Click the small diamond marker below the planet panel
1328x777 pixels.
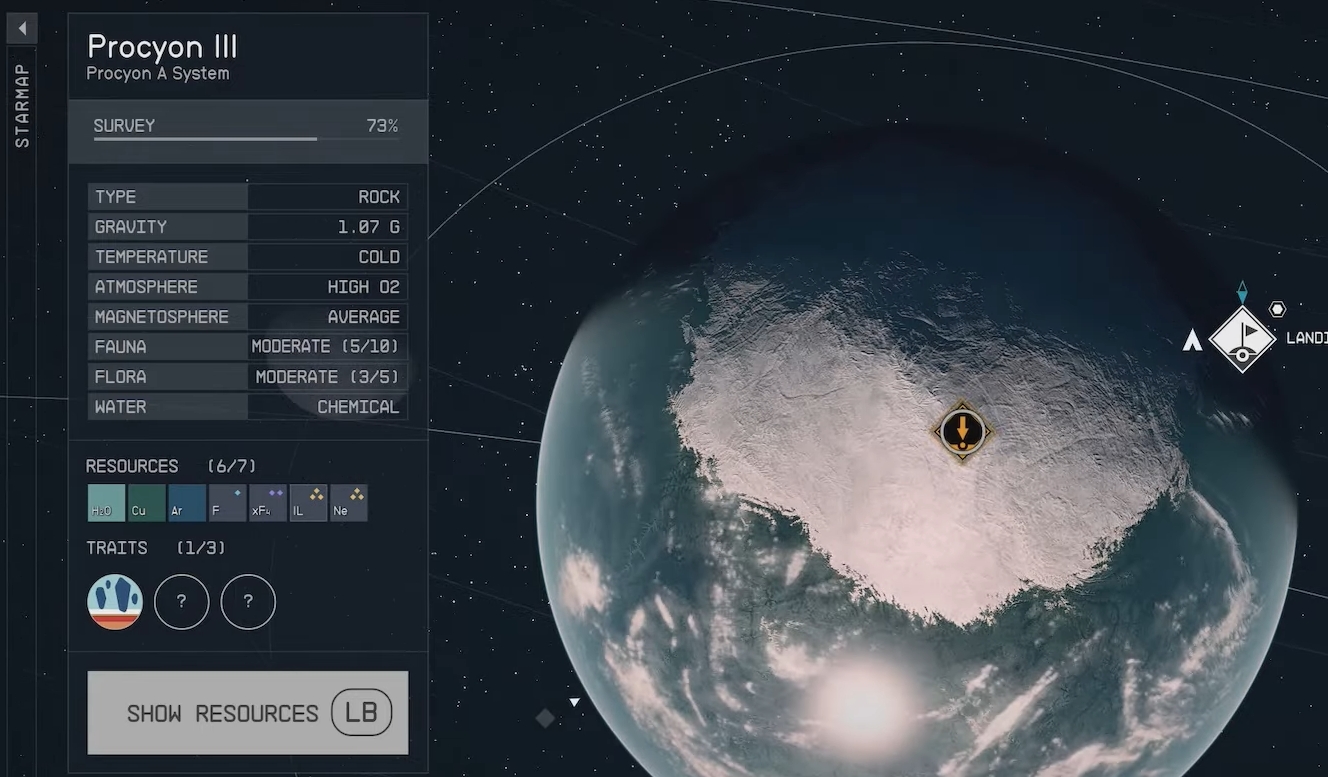tap(545, 718)
